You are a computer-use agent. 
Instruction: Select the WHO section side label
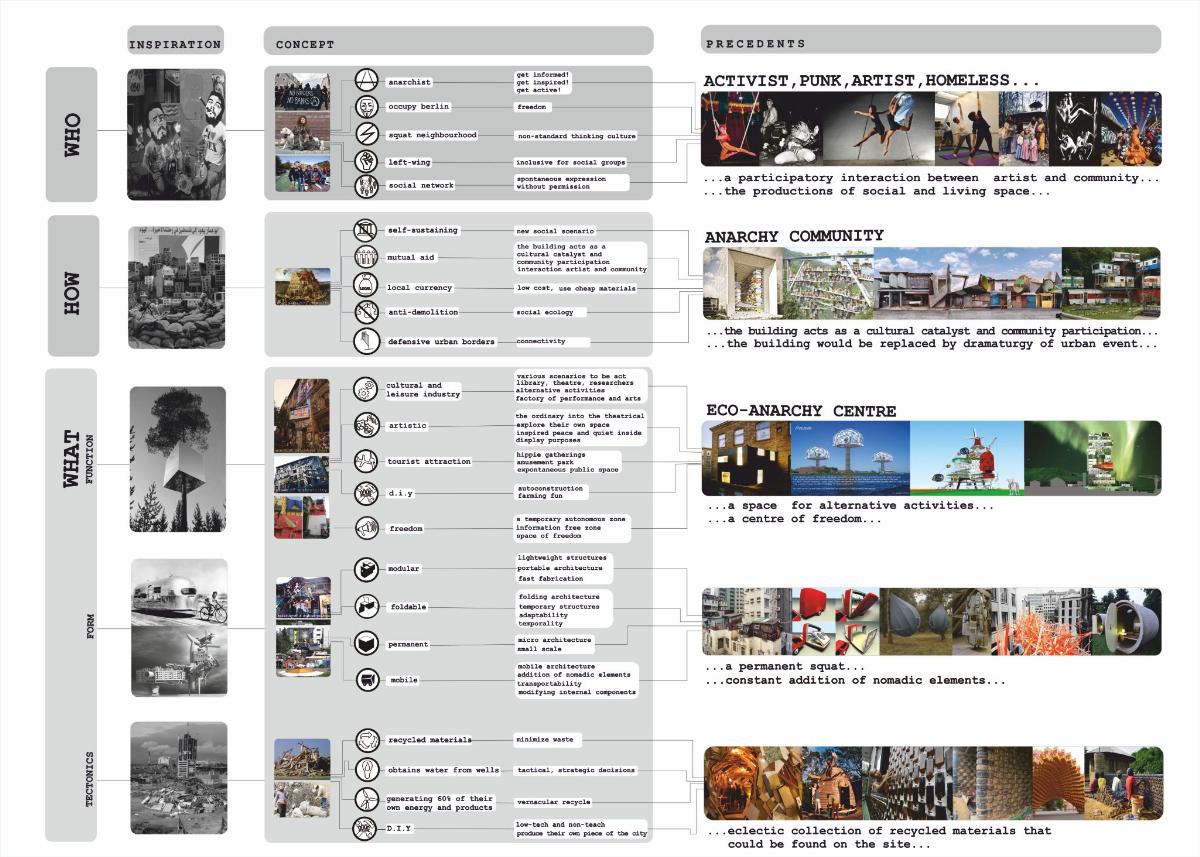pyautogui.click(x=71, y=134)
